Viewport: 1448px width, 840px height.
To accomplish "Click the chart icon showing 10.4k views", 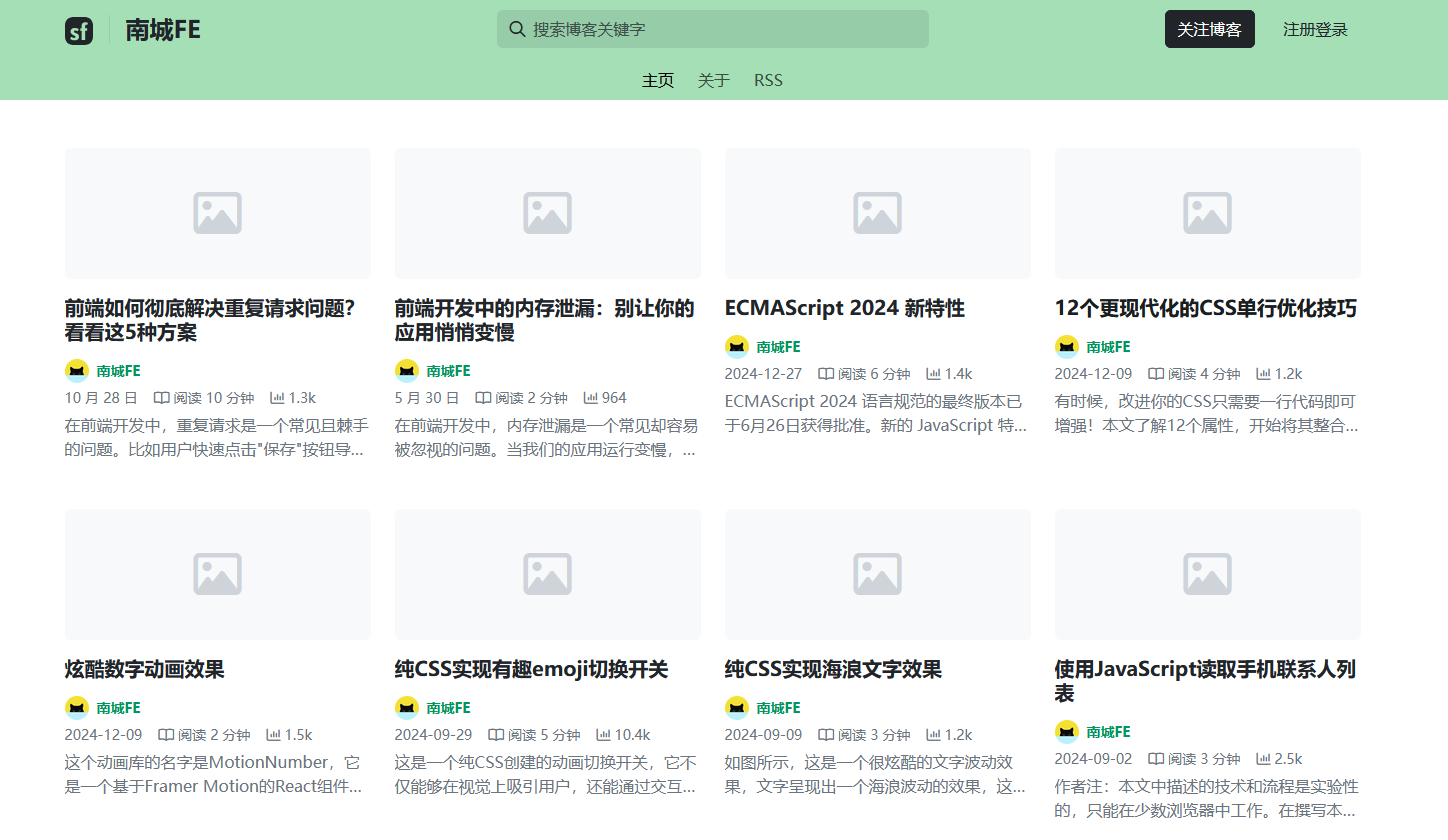I will click(606, 734).
